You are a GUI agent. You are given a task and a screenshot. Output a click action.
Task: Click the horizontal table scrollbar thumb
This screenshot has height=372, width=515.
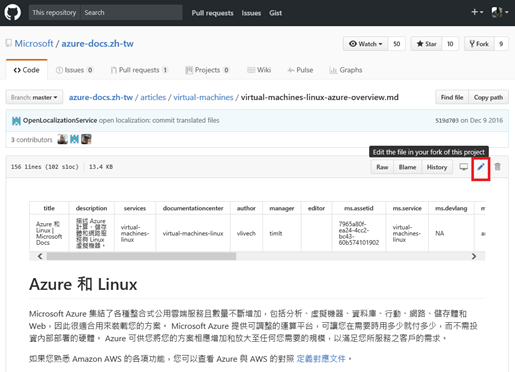[141, 256]
